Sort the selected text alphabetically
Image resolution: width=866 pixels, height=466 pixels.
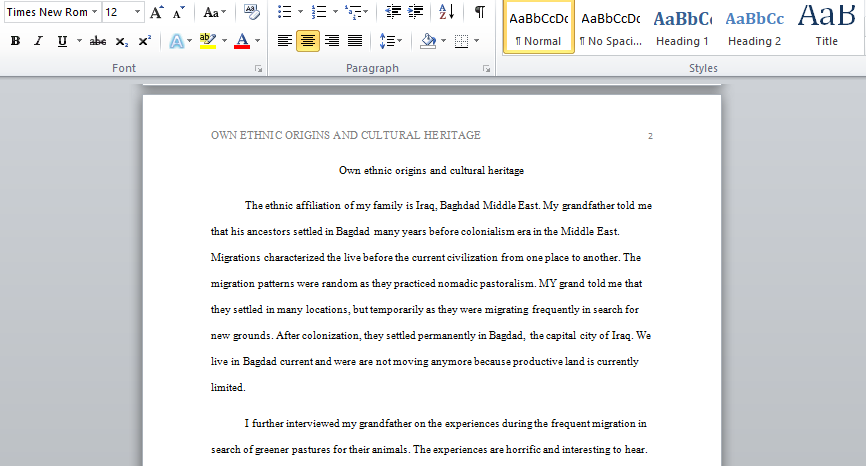[x=446, y=12]
